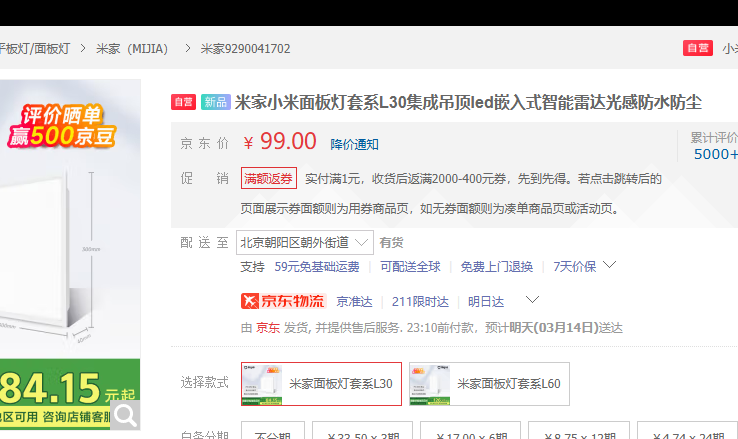Open 米家 (MIJIA) brand breadcrumb
Screen dimensions: 738x439
click(132, 48)
